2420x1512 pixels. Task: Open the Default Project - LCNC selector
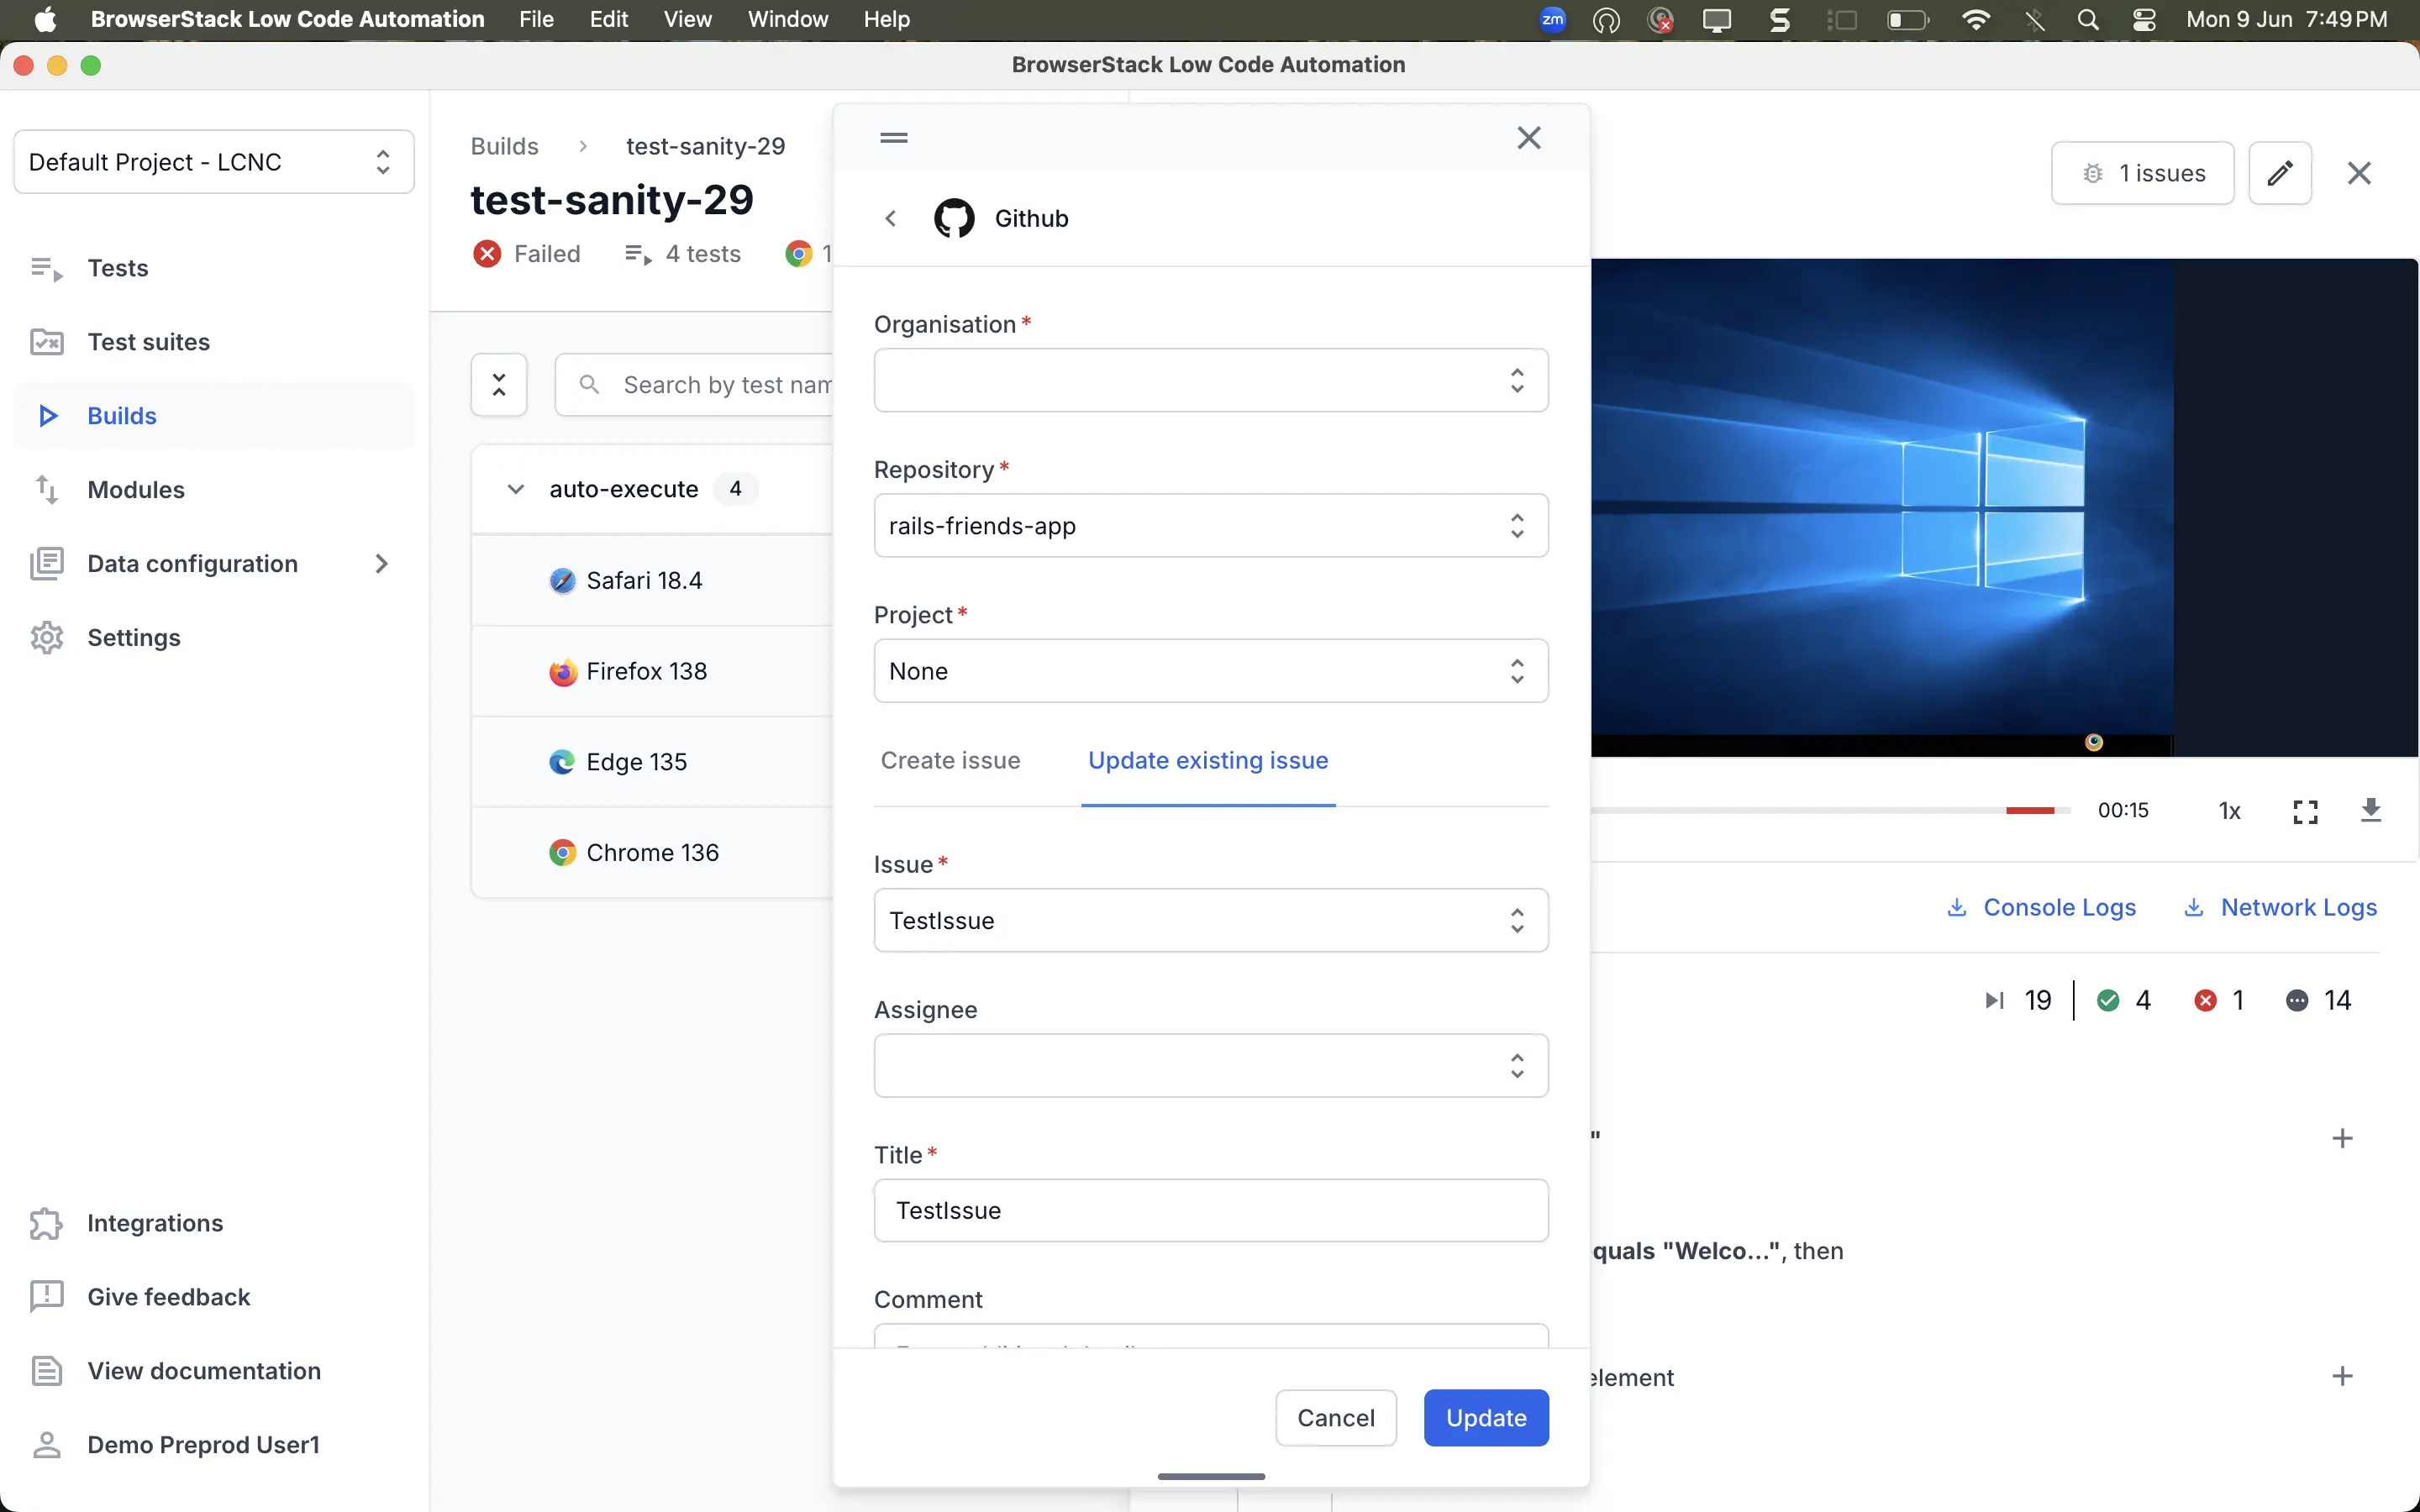pos(214,162)
